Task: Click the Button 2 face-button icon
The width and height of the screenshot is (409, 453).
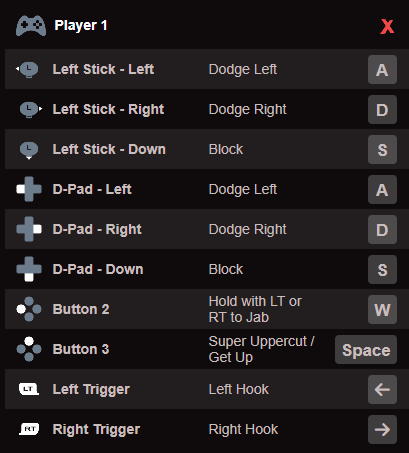Action: click(29, 309)
